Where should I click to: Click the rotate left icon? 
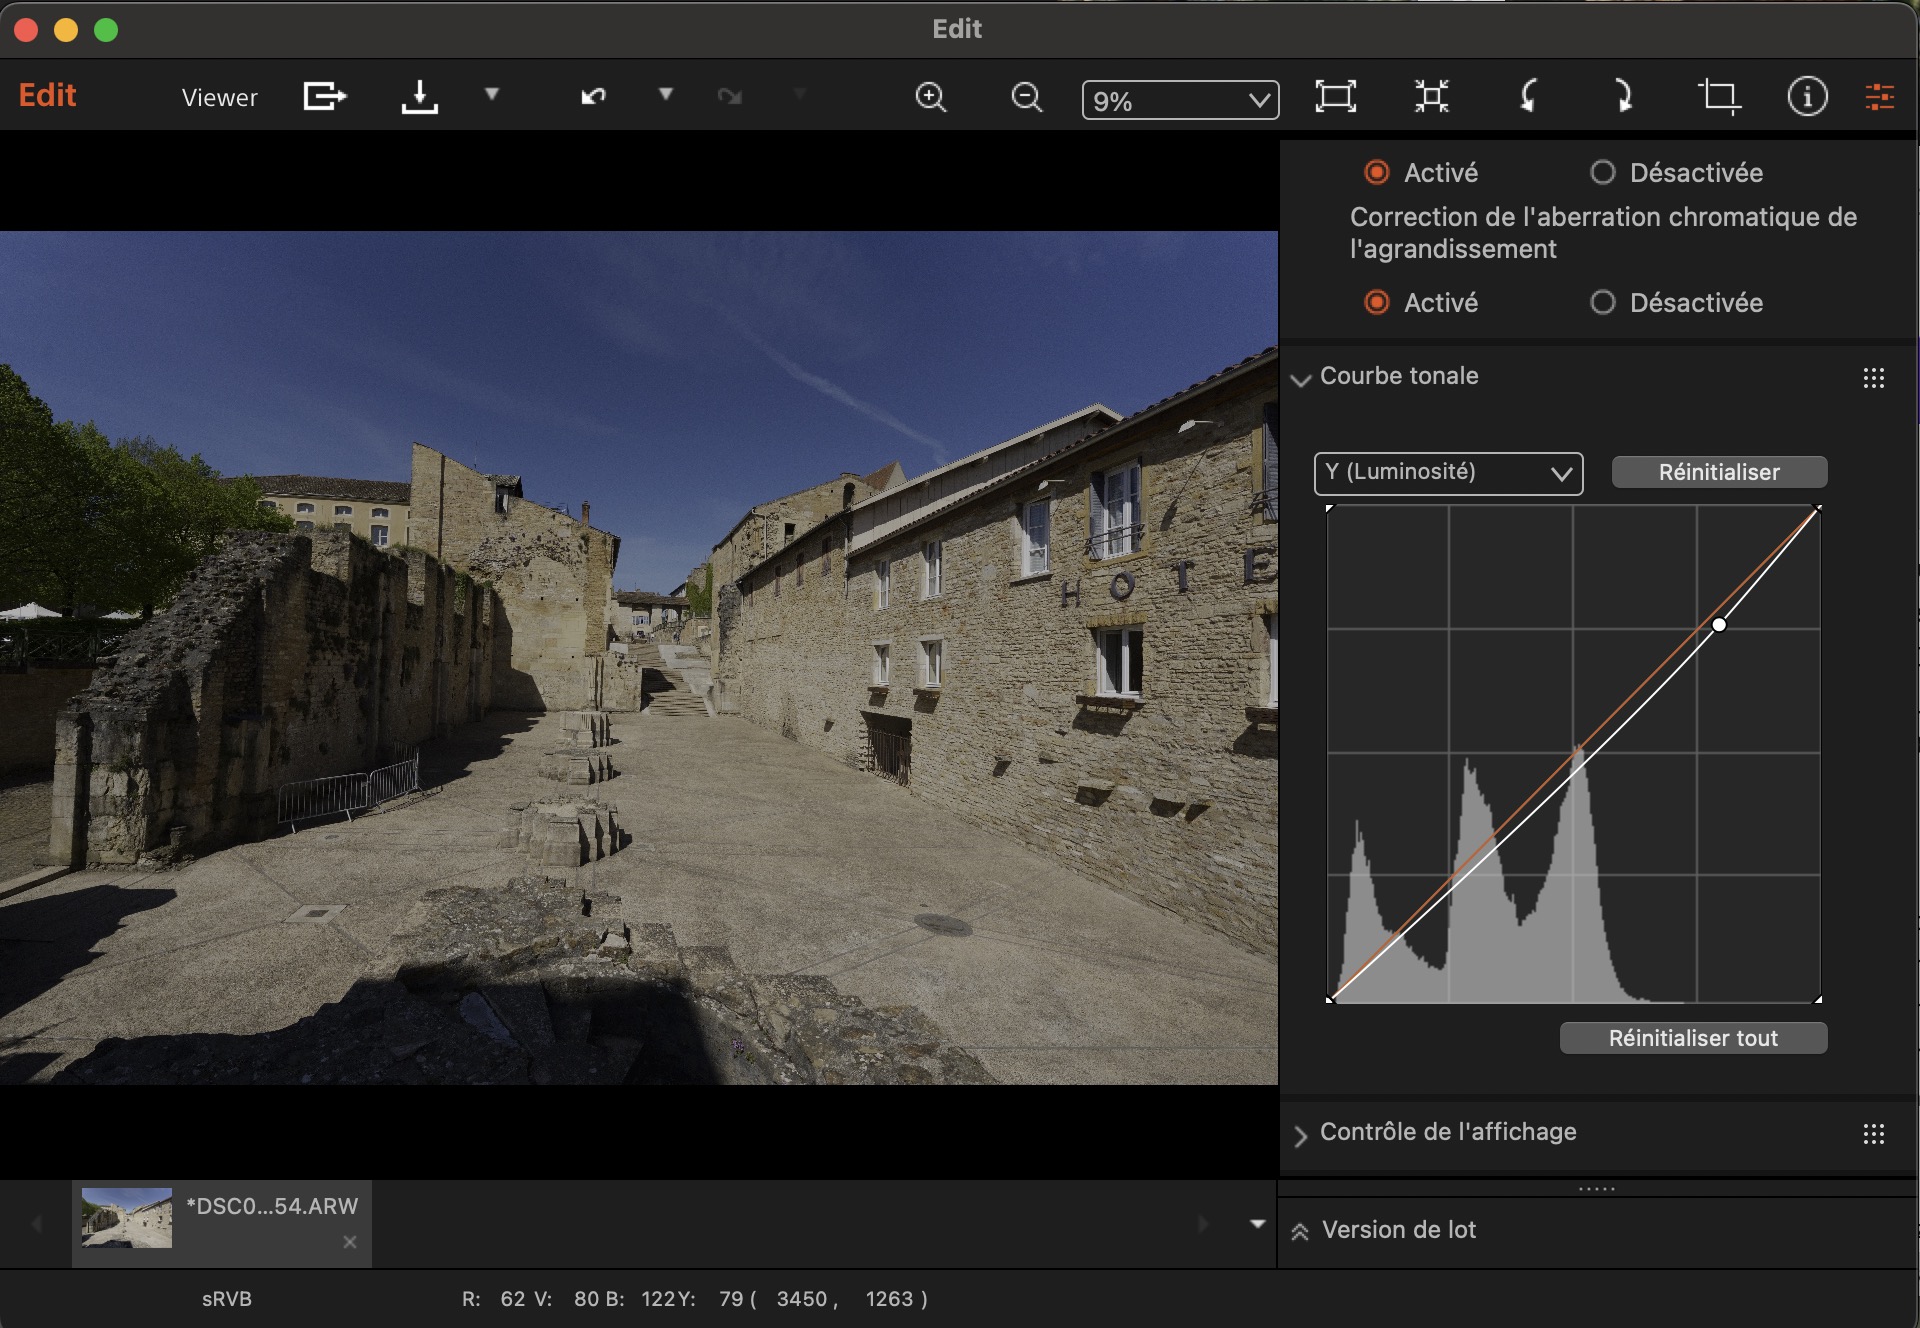pyautogui.click(x=1528, y=97)
